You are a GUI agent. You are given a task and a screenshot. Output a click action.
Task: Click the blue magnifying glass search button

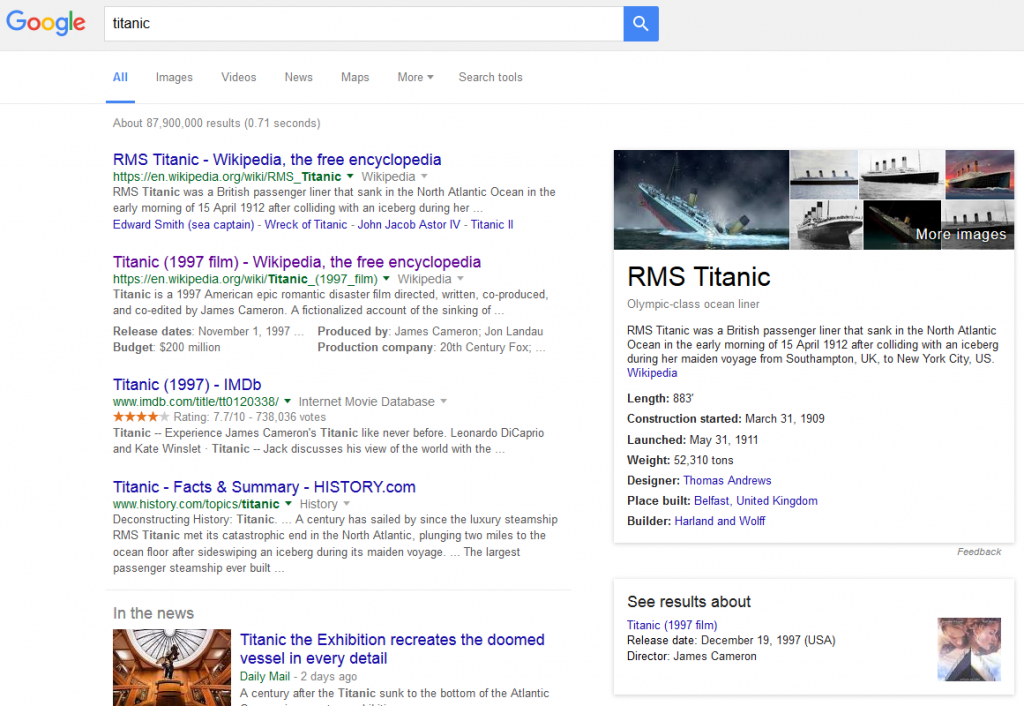640,23
